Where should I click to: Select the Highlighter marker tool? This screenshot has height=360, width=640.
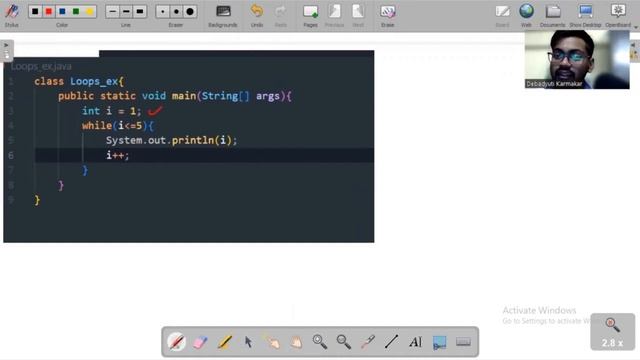click(x=224, y=342)
